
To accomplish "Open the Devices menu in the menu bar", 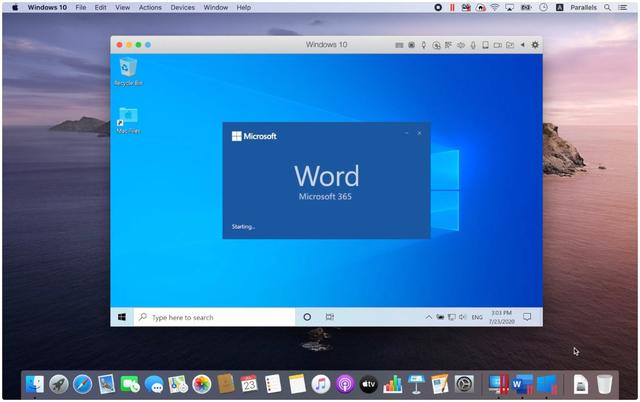I will tap(183, 7).
